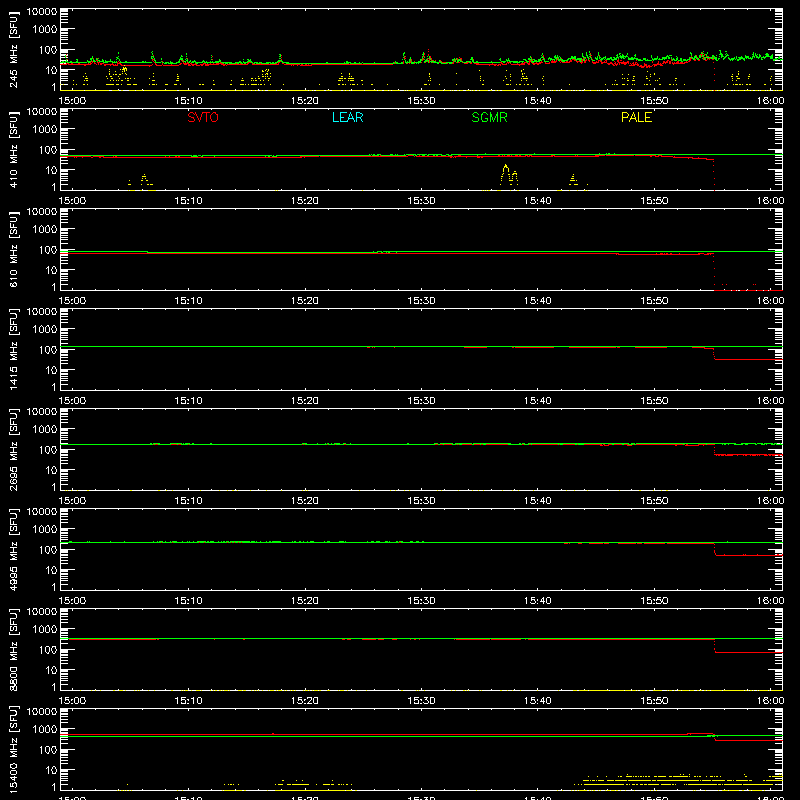The width and height of the screenshot is (800, 800).
Task: Click the cyan LEAR station legend label
Action: pos(347,117)
